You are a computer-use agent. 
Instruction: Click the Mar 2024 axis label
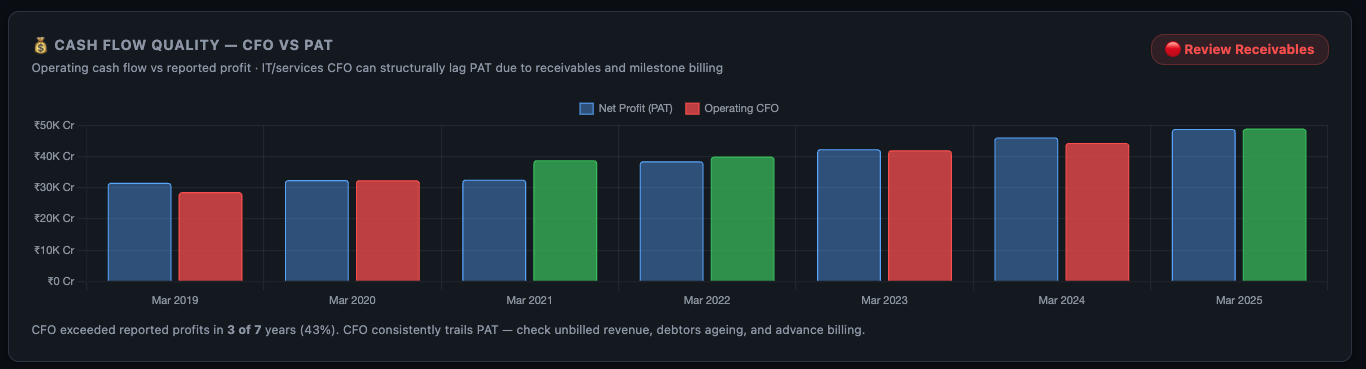click(1062, 300)
